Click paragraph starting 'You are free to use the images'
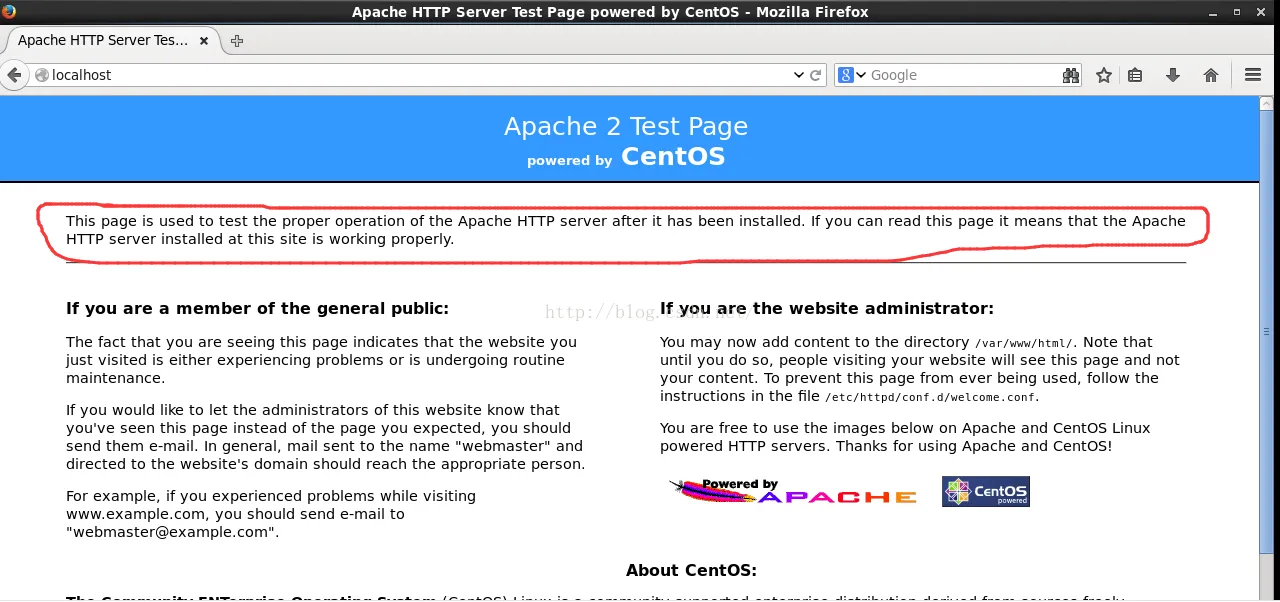The width and height of the screenshot is (1280, 602). [x=905, y=437]
